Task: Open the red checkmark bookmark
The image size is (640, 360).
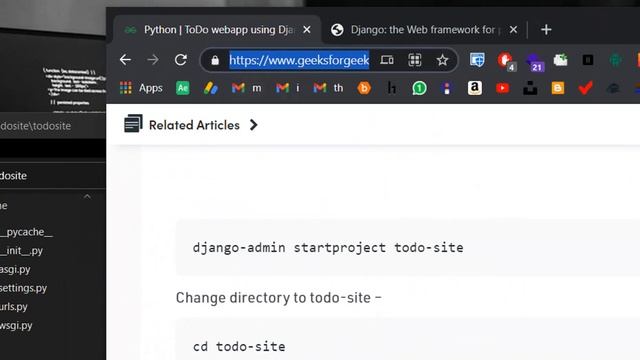Action: (585, 88)
